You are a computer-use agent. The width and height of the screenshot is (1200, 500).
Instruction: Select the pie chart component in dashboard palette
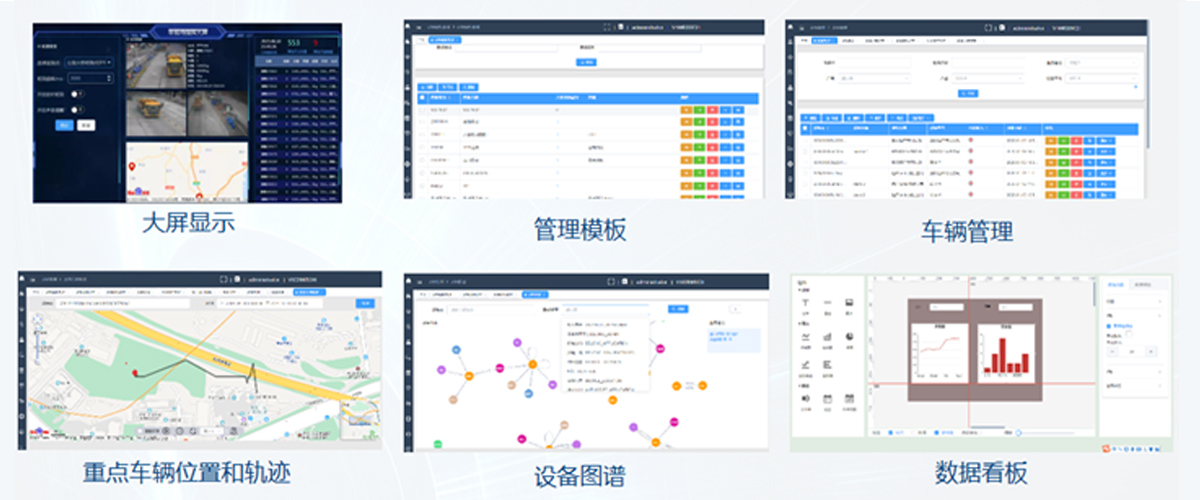point(849,338)
